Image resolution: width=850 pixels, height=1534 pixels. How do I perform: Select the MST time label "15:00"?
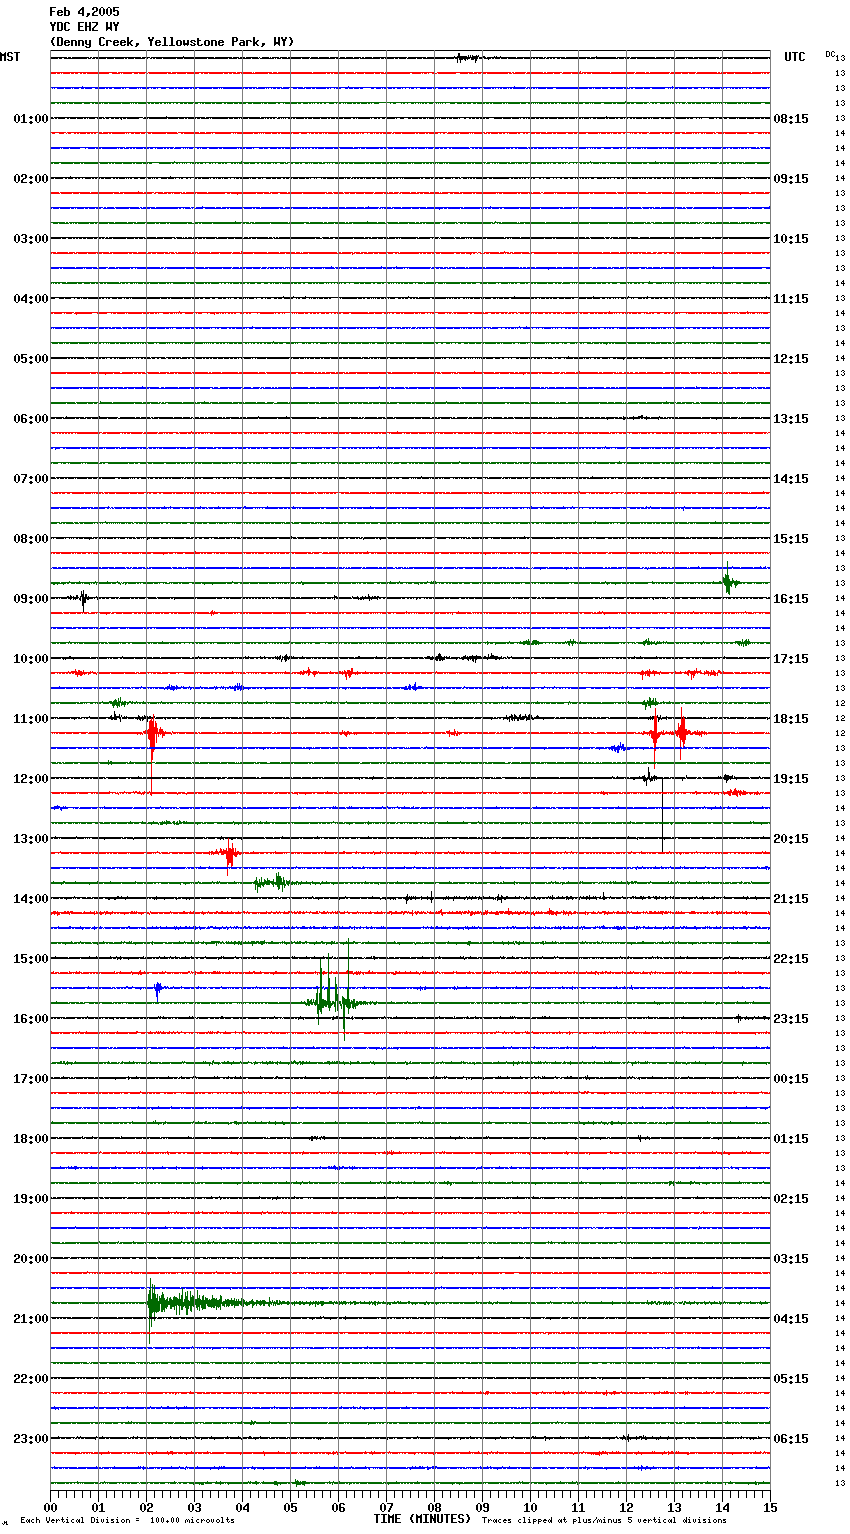pyautogui.click(x=31, y=959)
